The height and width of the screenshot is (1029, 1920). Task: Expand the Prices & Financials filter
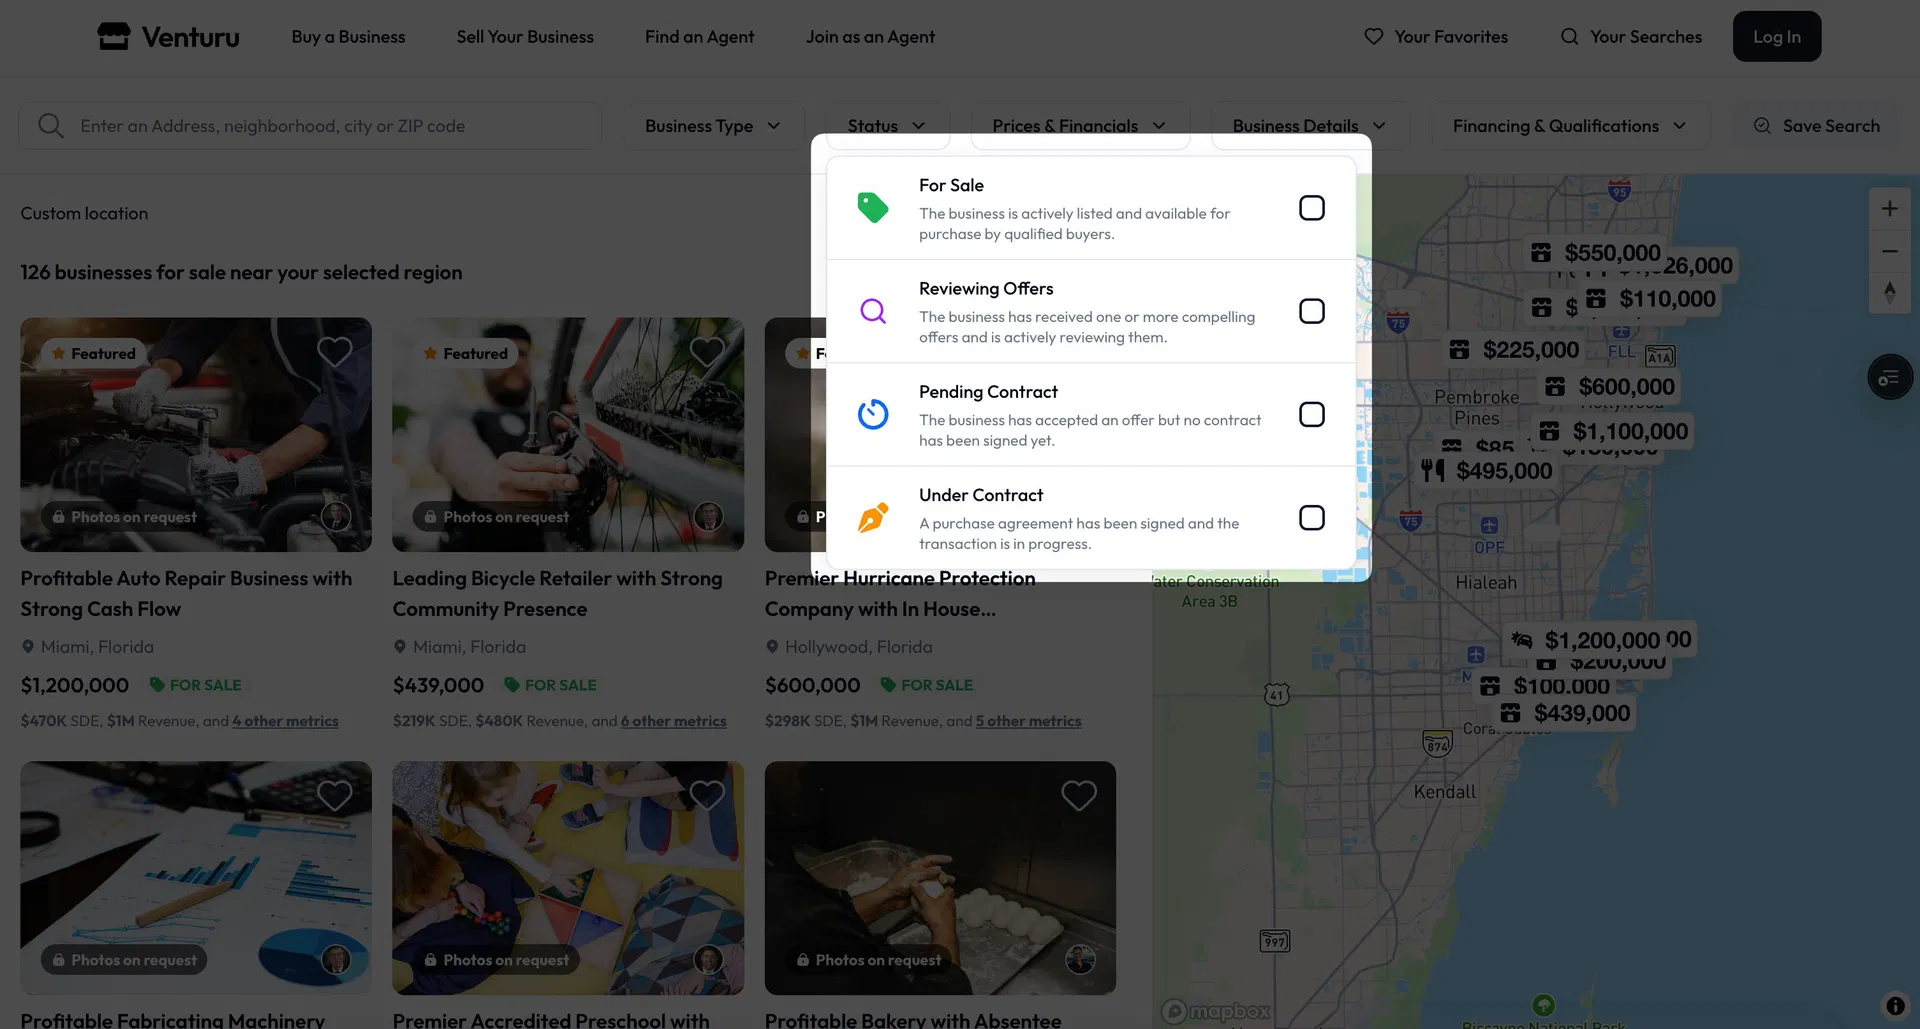point(1079,125)
